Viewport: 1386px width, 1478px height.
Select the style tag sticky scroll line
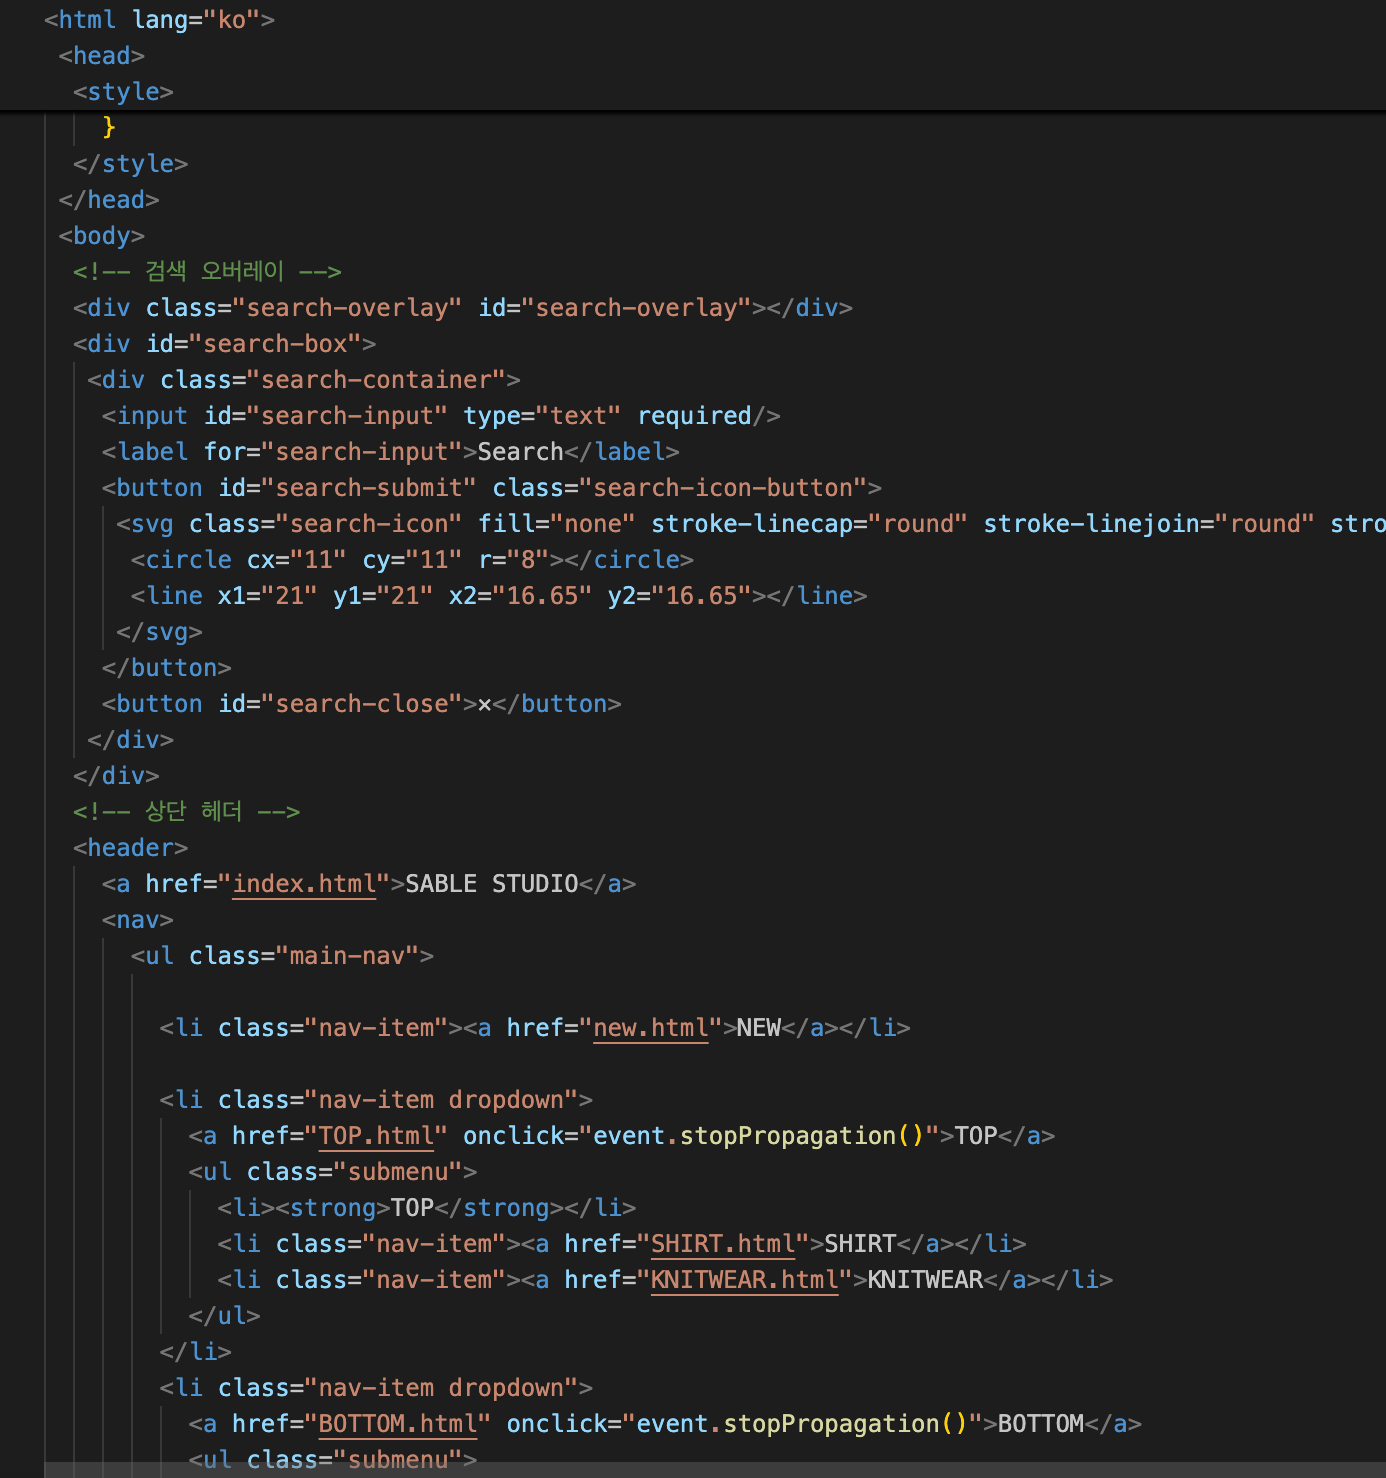[x=123, y=92]
